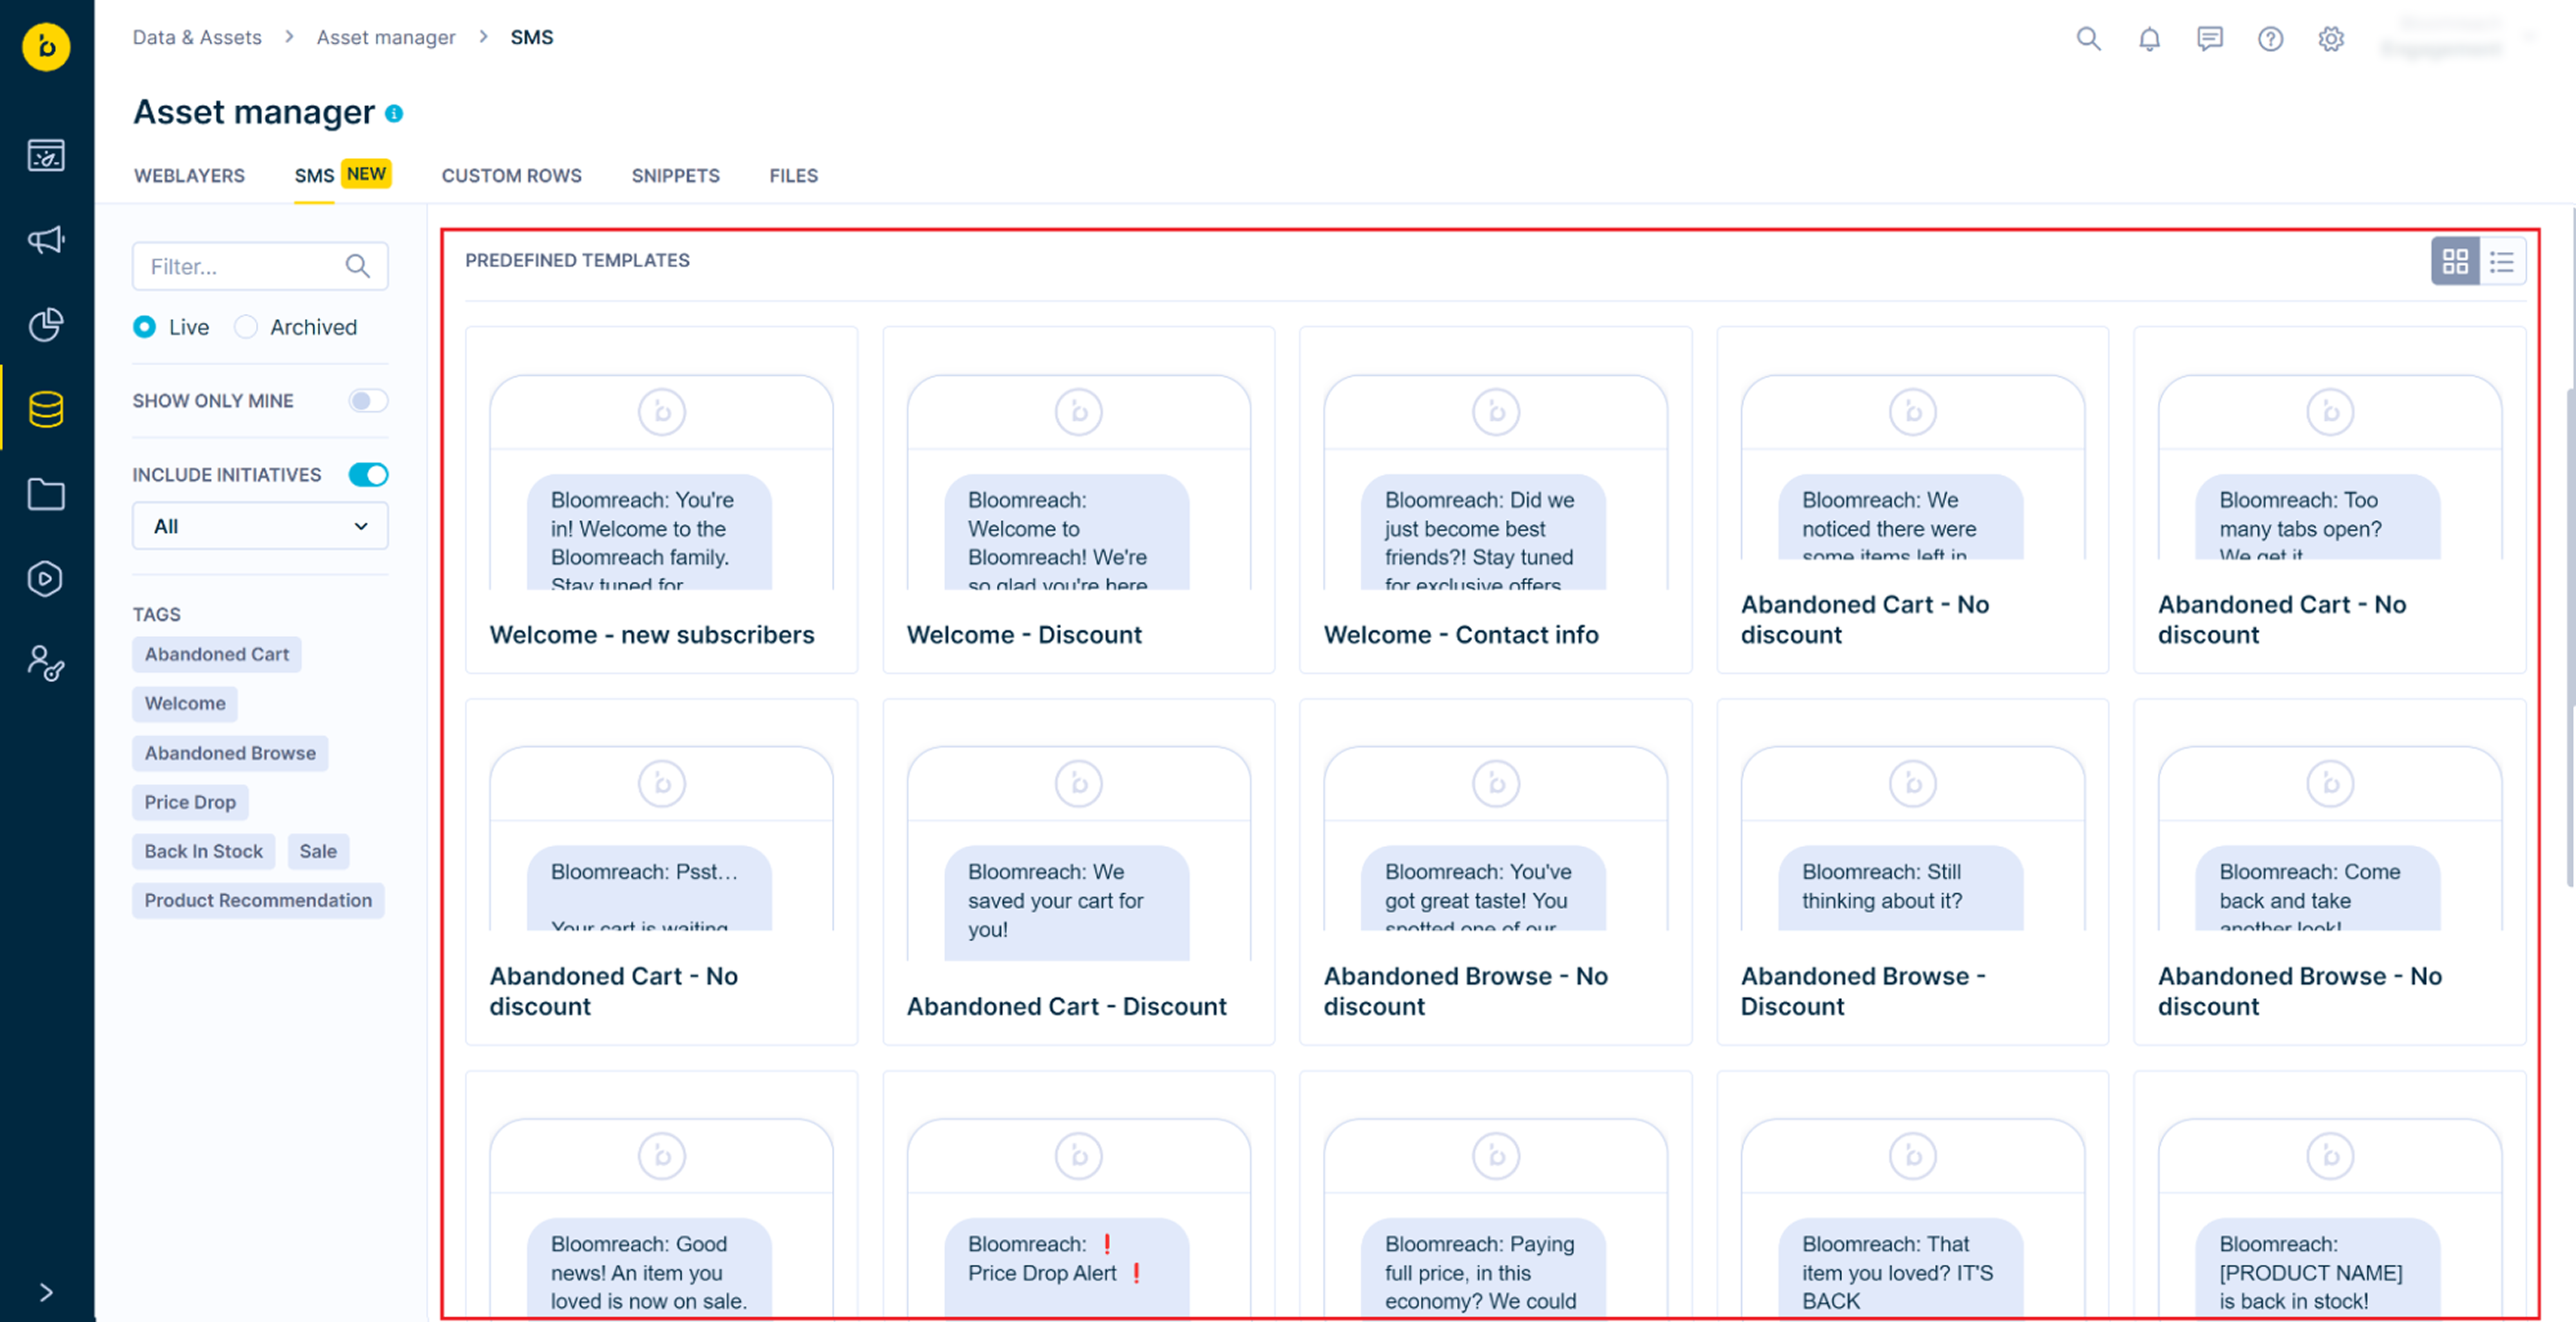The image size is (2576, 1322).
Task: Open the '[PRODUCT NAME] is back' template
Action: coord(2330,1195)
